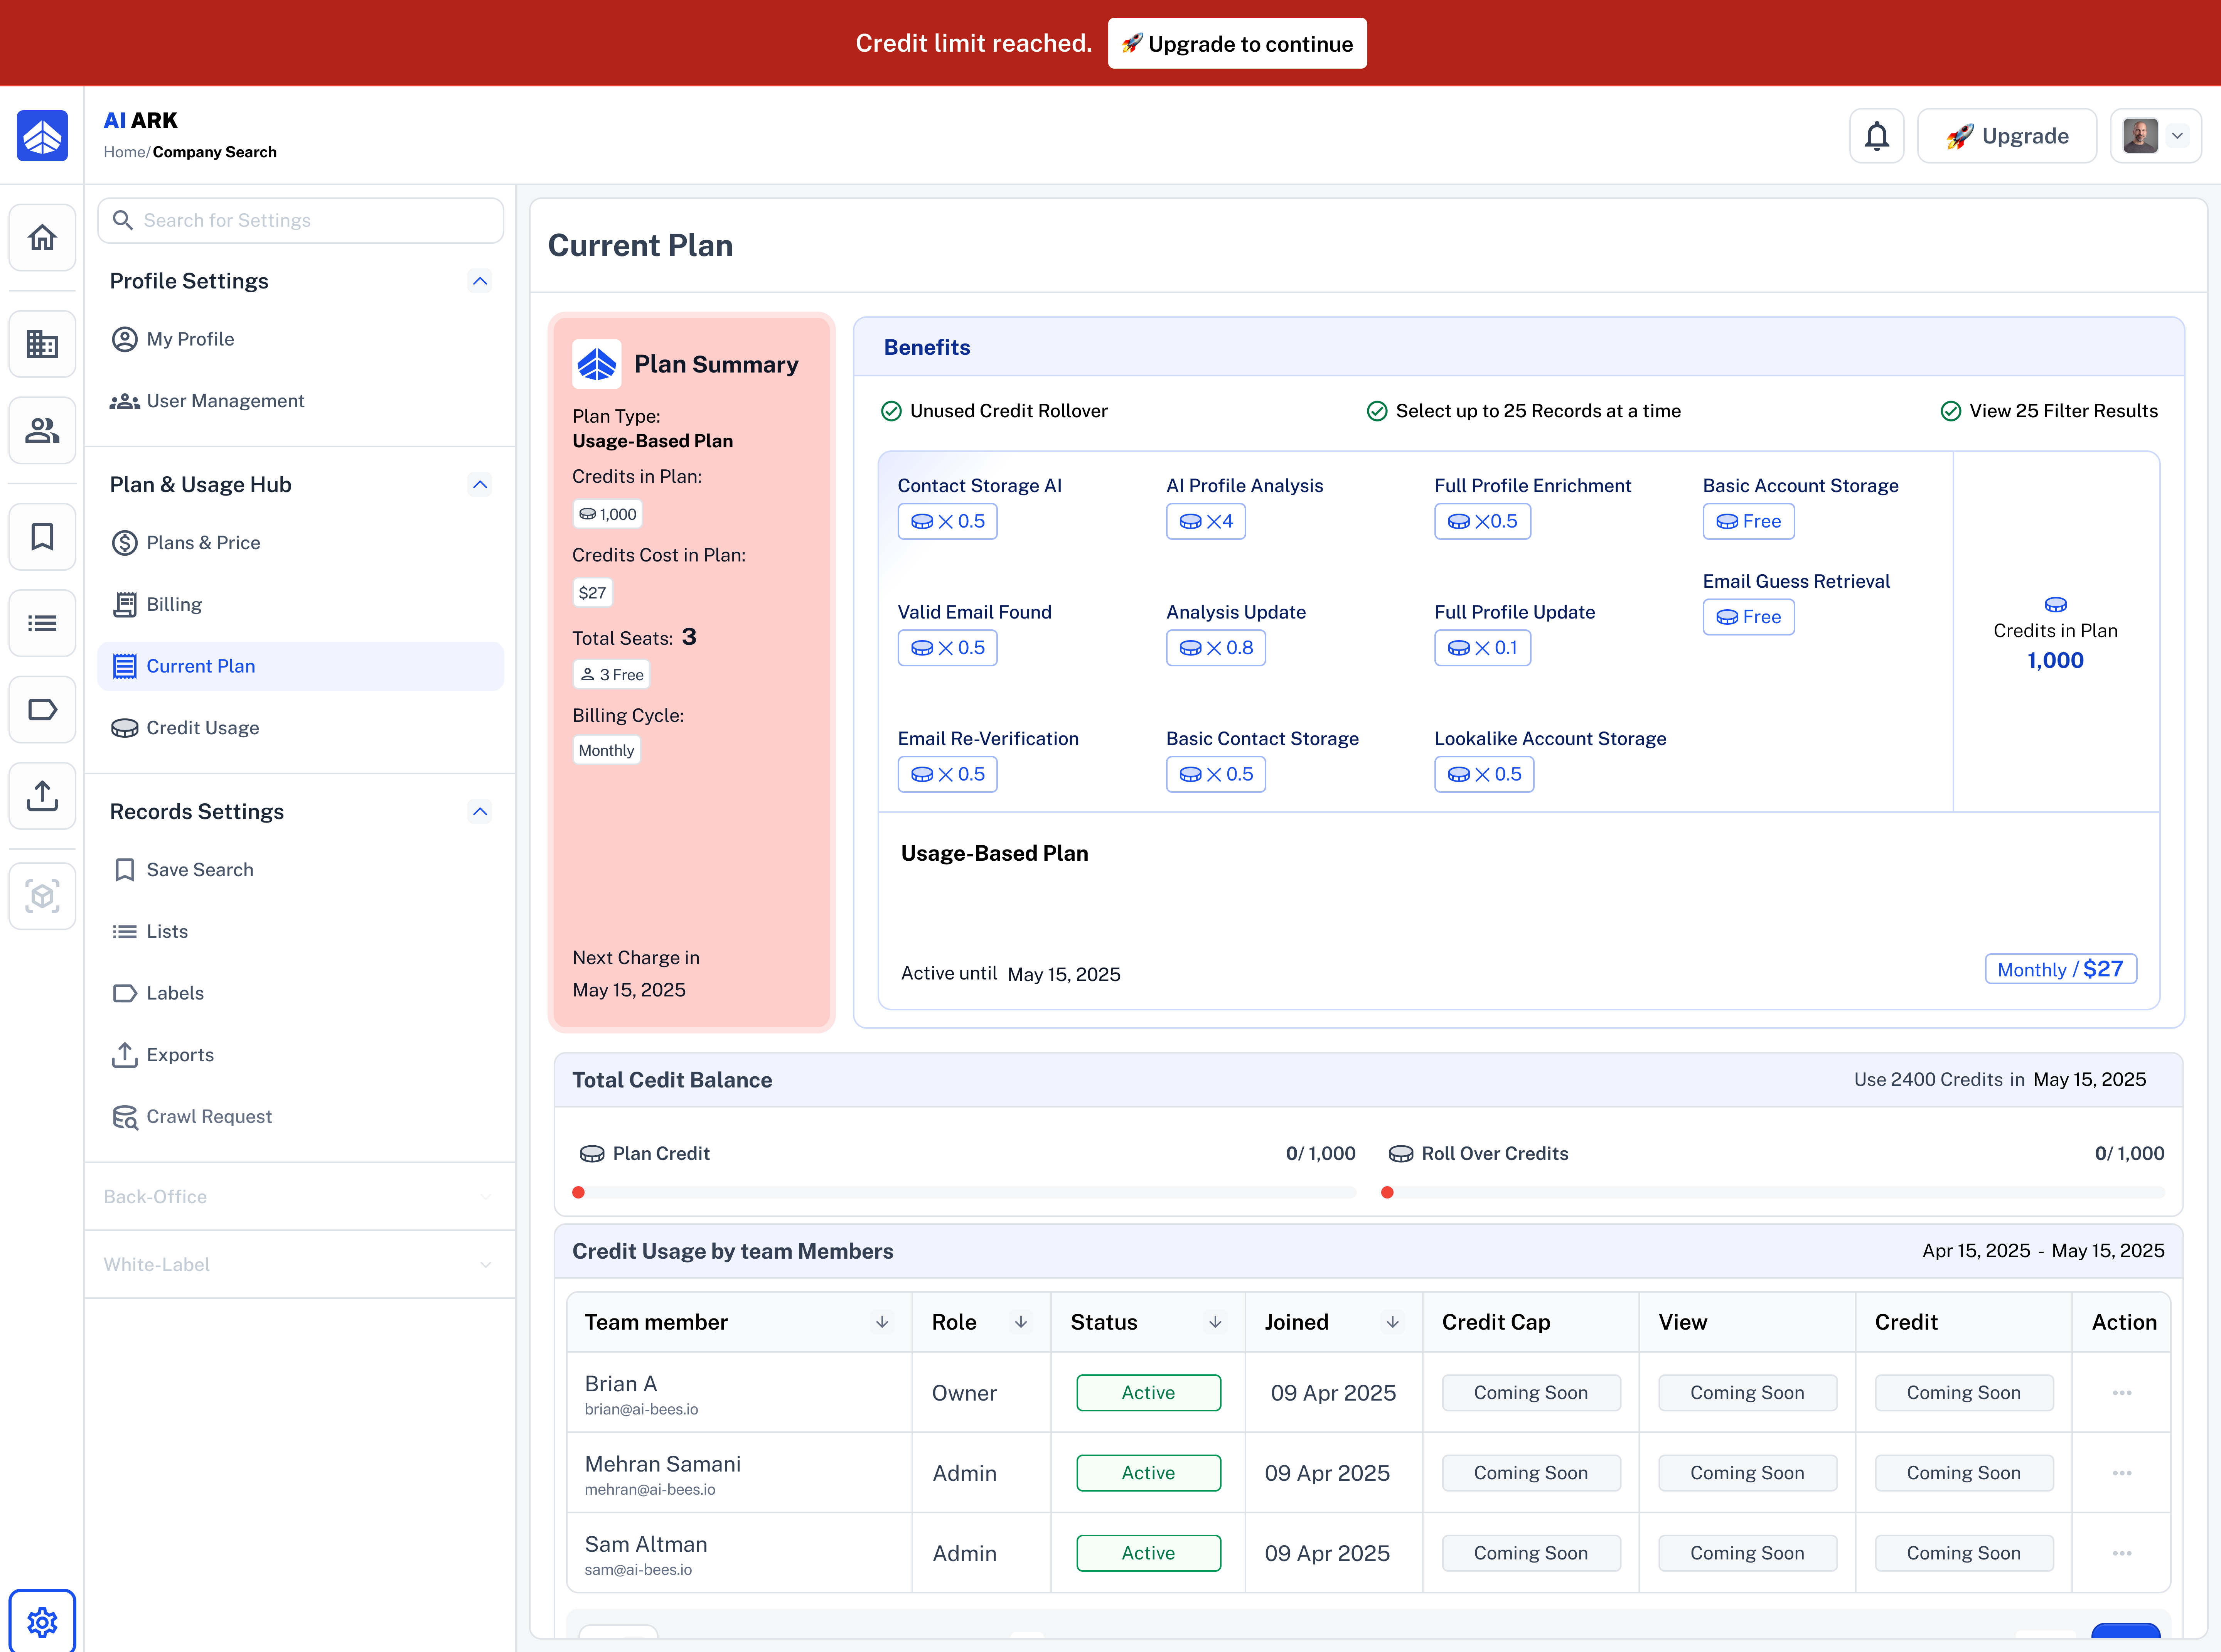The height and width of the screenshot is (1652, 2221).
Task: Click the Roll Over Credits progress bar
Action: coord(1772,1192)
